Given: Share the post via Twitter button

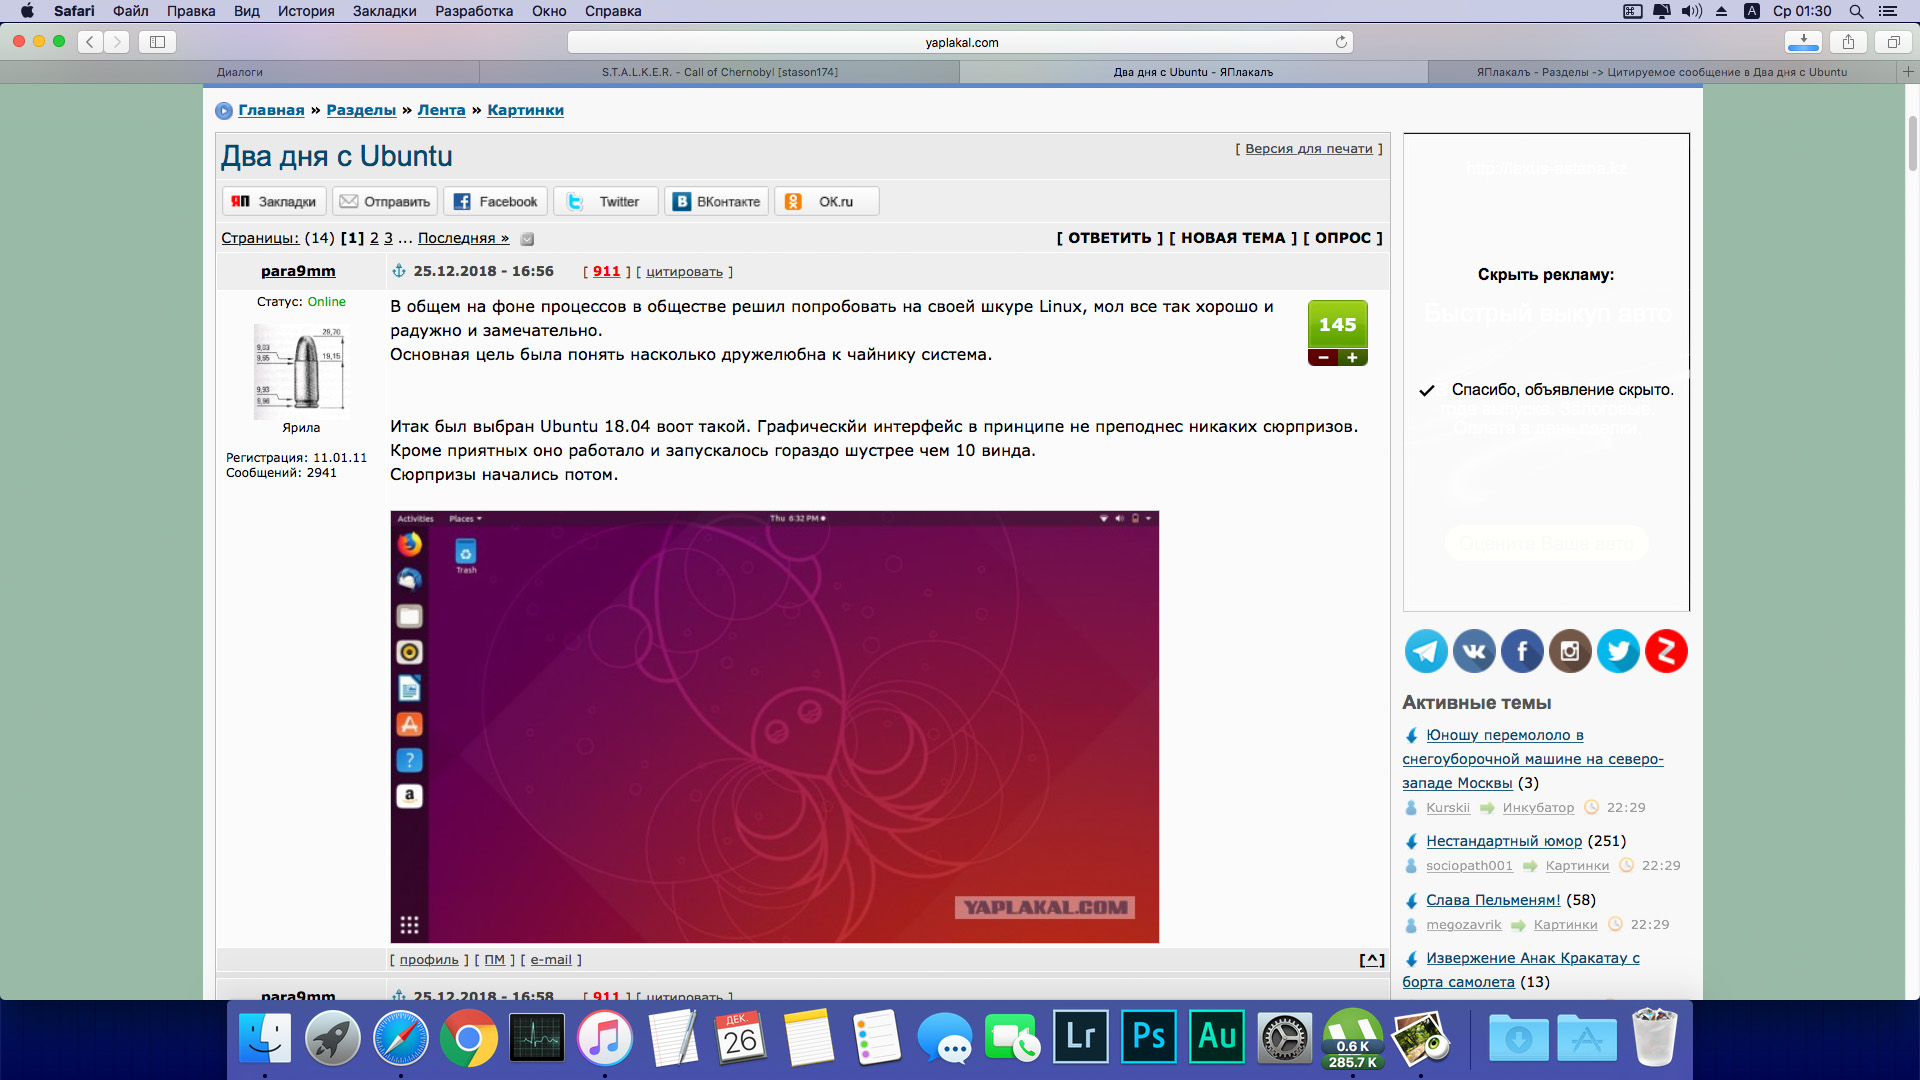Looking at the screenshot, I should (x=606, y=201).
